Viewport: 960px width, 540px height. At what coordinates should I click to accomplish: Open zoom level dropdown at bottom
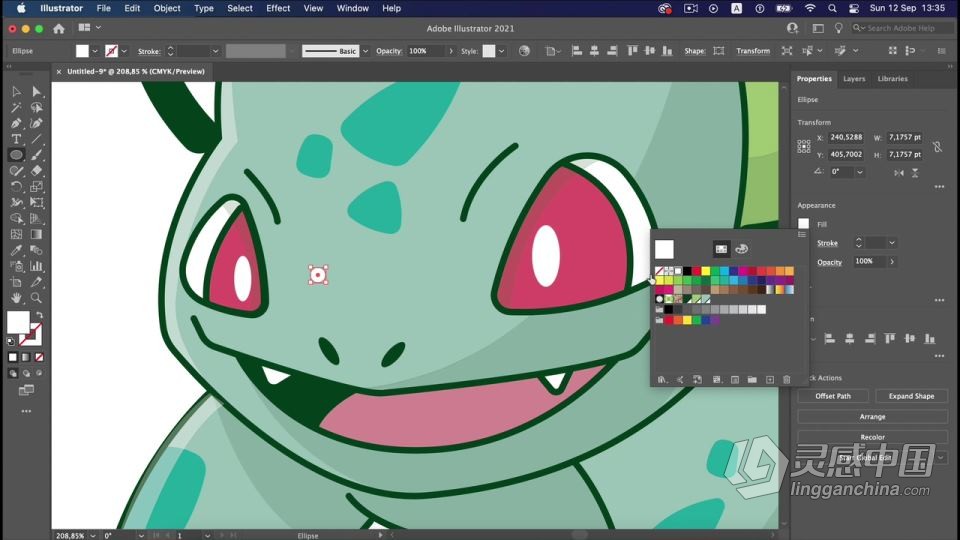[92, 536]
